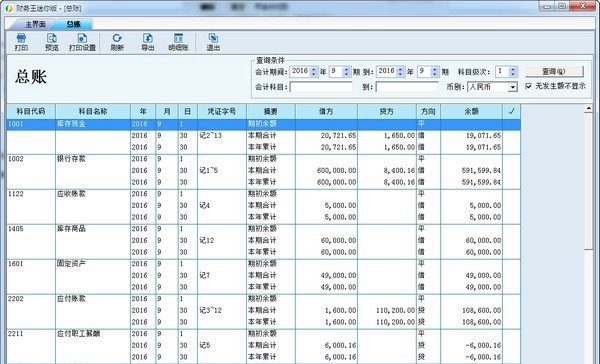Click voucher number 记7

(x=204, y=275)
